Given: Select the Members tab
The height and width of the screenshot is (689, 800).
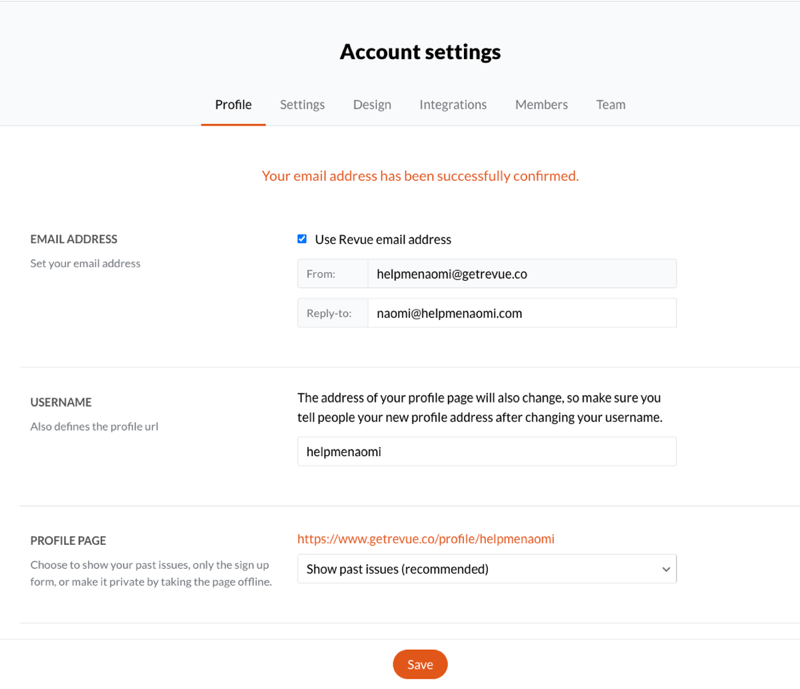Looking at the screenshot, I should (541, 105).
